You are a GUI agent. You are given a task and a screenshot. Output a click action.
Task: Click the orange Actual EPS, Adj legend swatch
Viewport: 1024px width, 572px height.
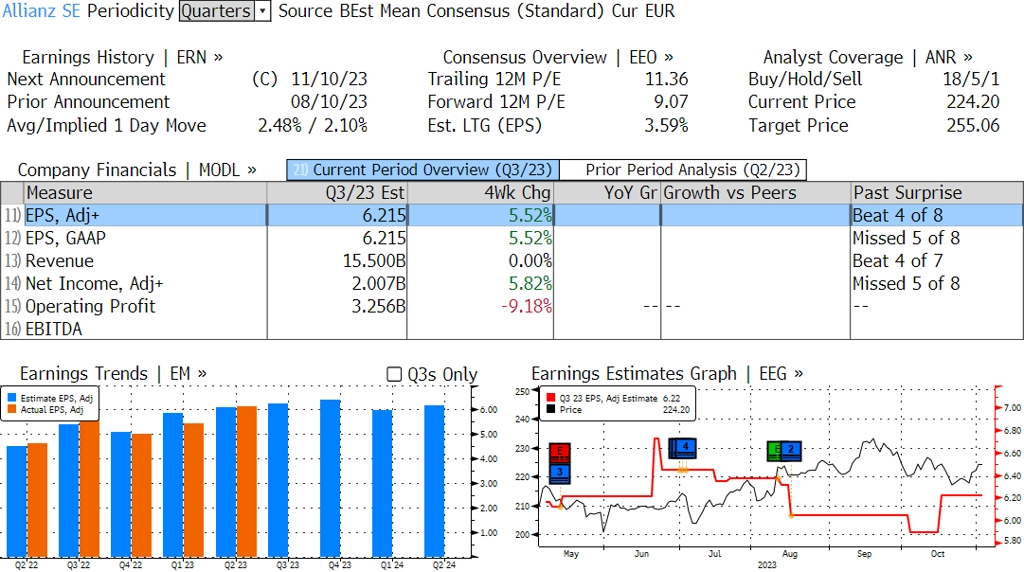point(12,409)
